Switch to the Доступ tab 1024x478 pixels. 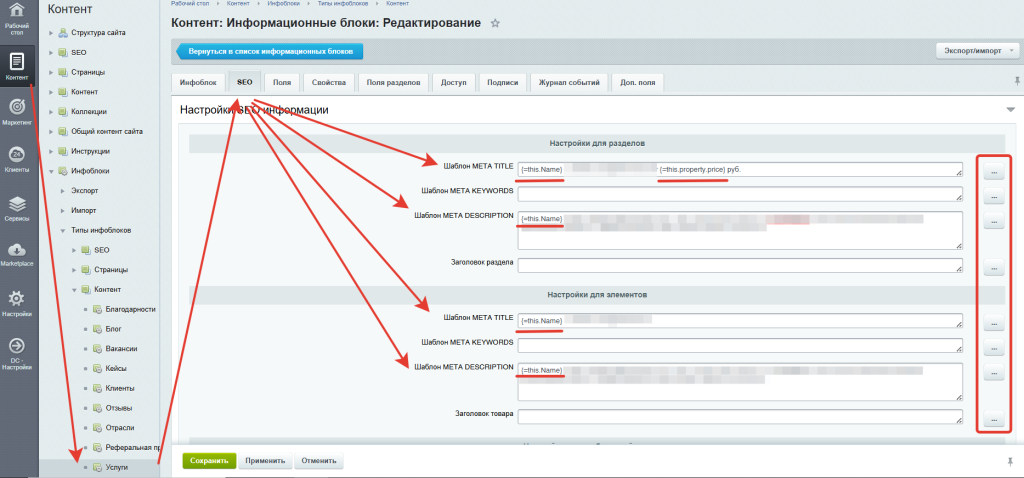454,83
